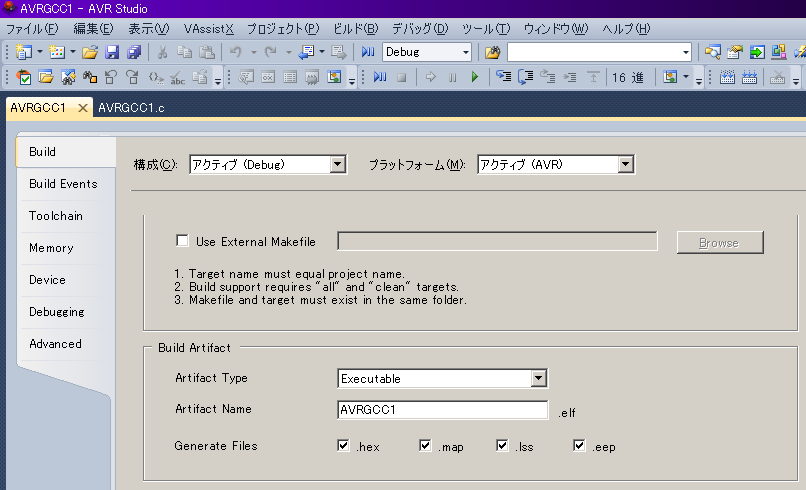Click the Save All icon
The image size is (806, 490).
click(134, 52)
